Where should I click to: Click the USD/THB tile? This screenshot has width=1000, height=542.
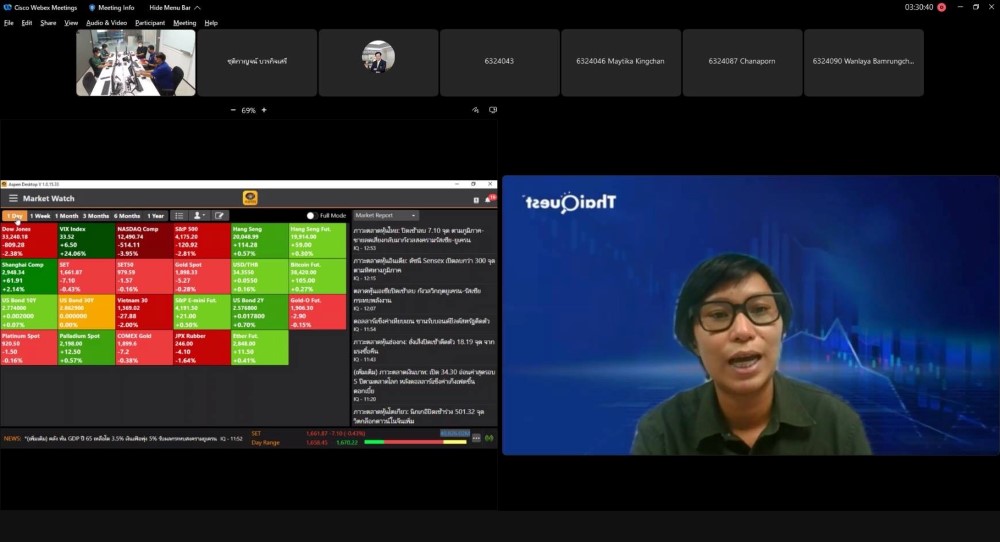[x=260, y=276]
